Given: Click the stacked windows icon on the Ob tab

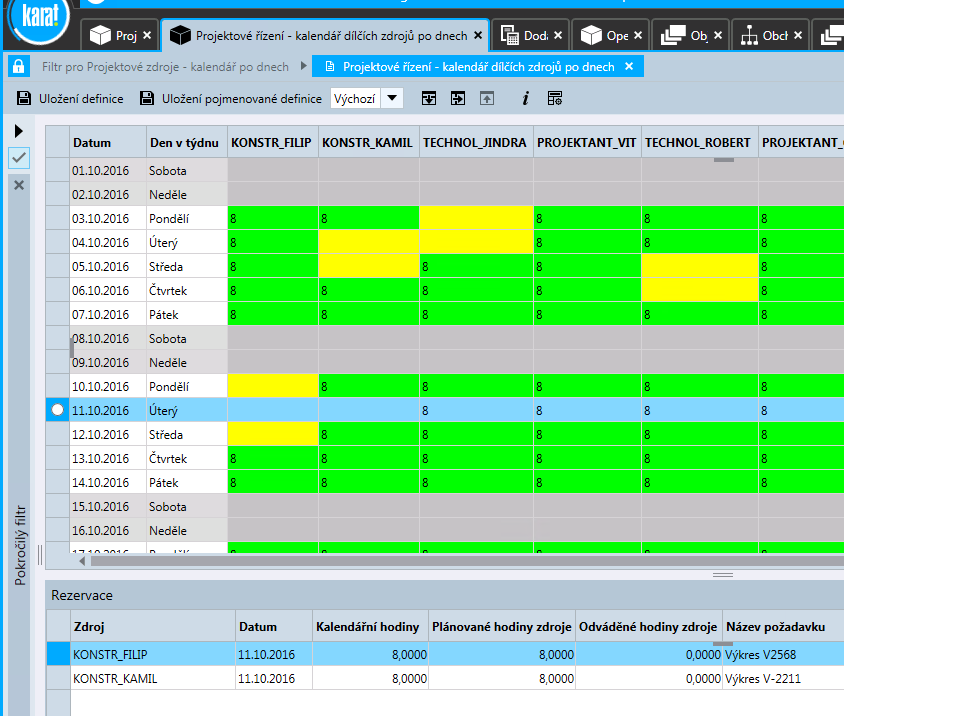Looking at the screenshot, I should click(x=673, y=35).
